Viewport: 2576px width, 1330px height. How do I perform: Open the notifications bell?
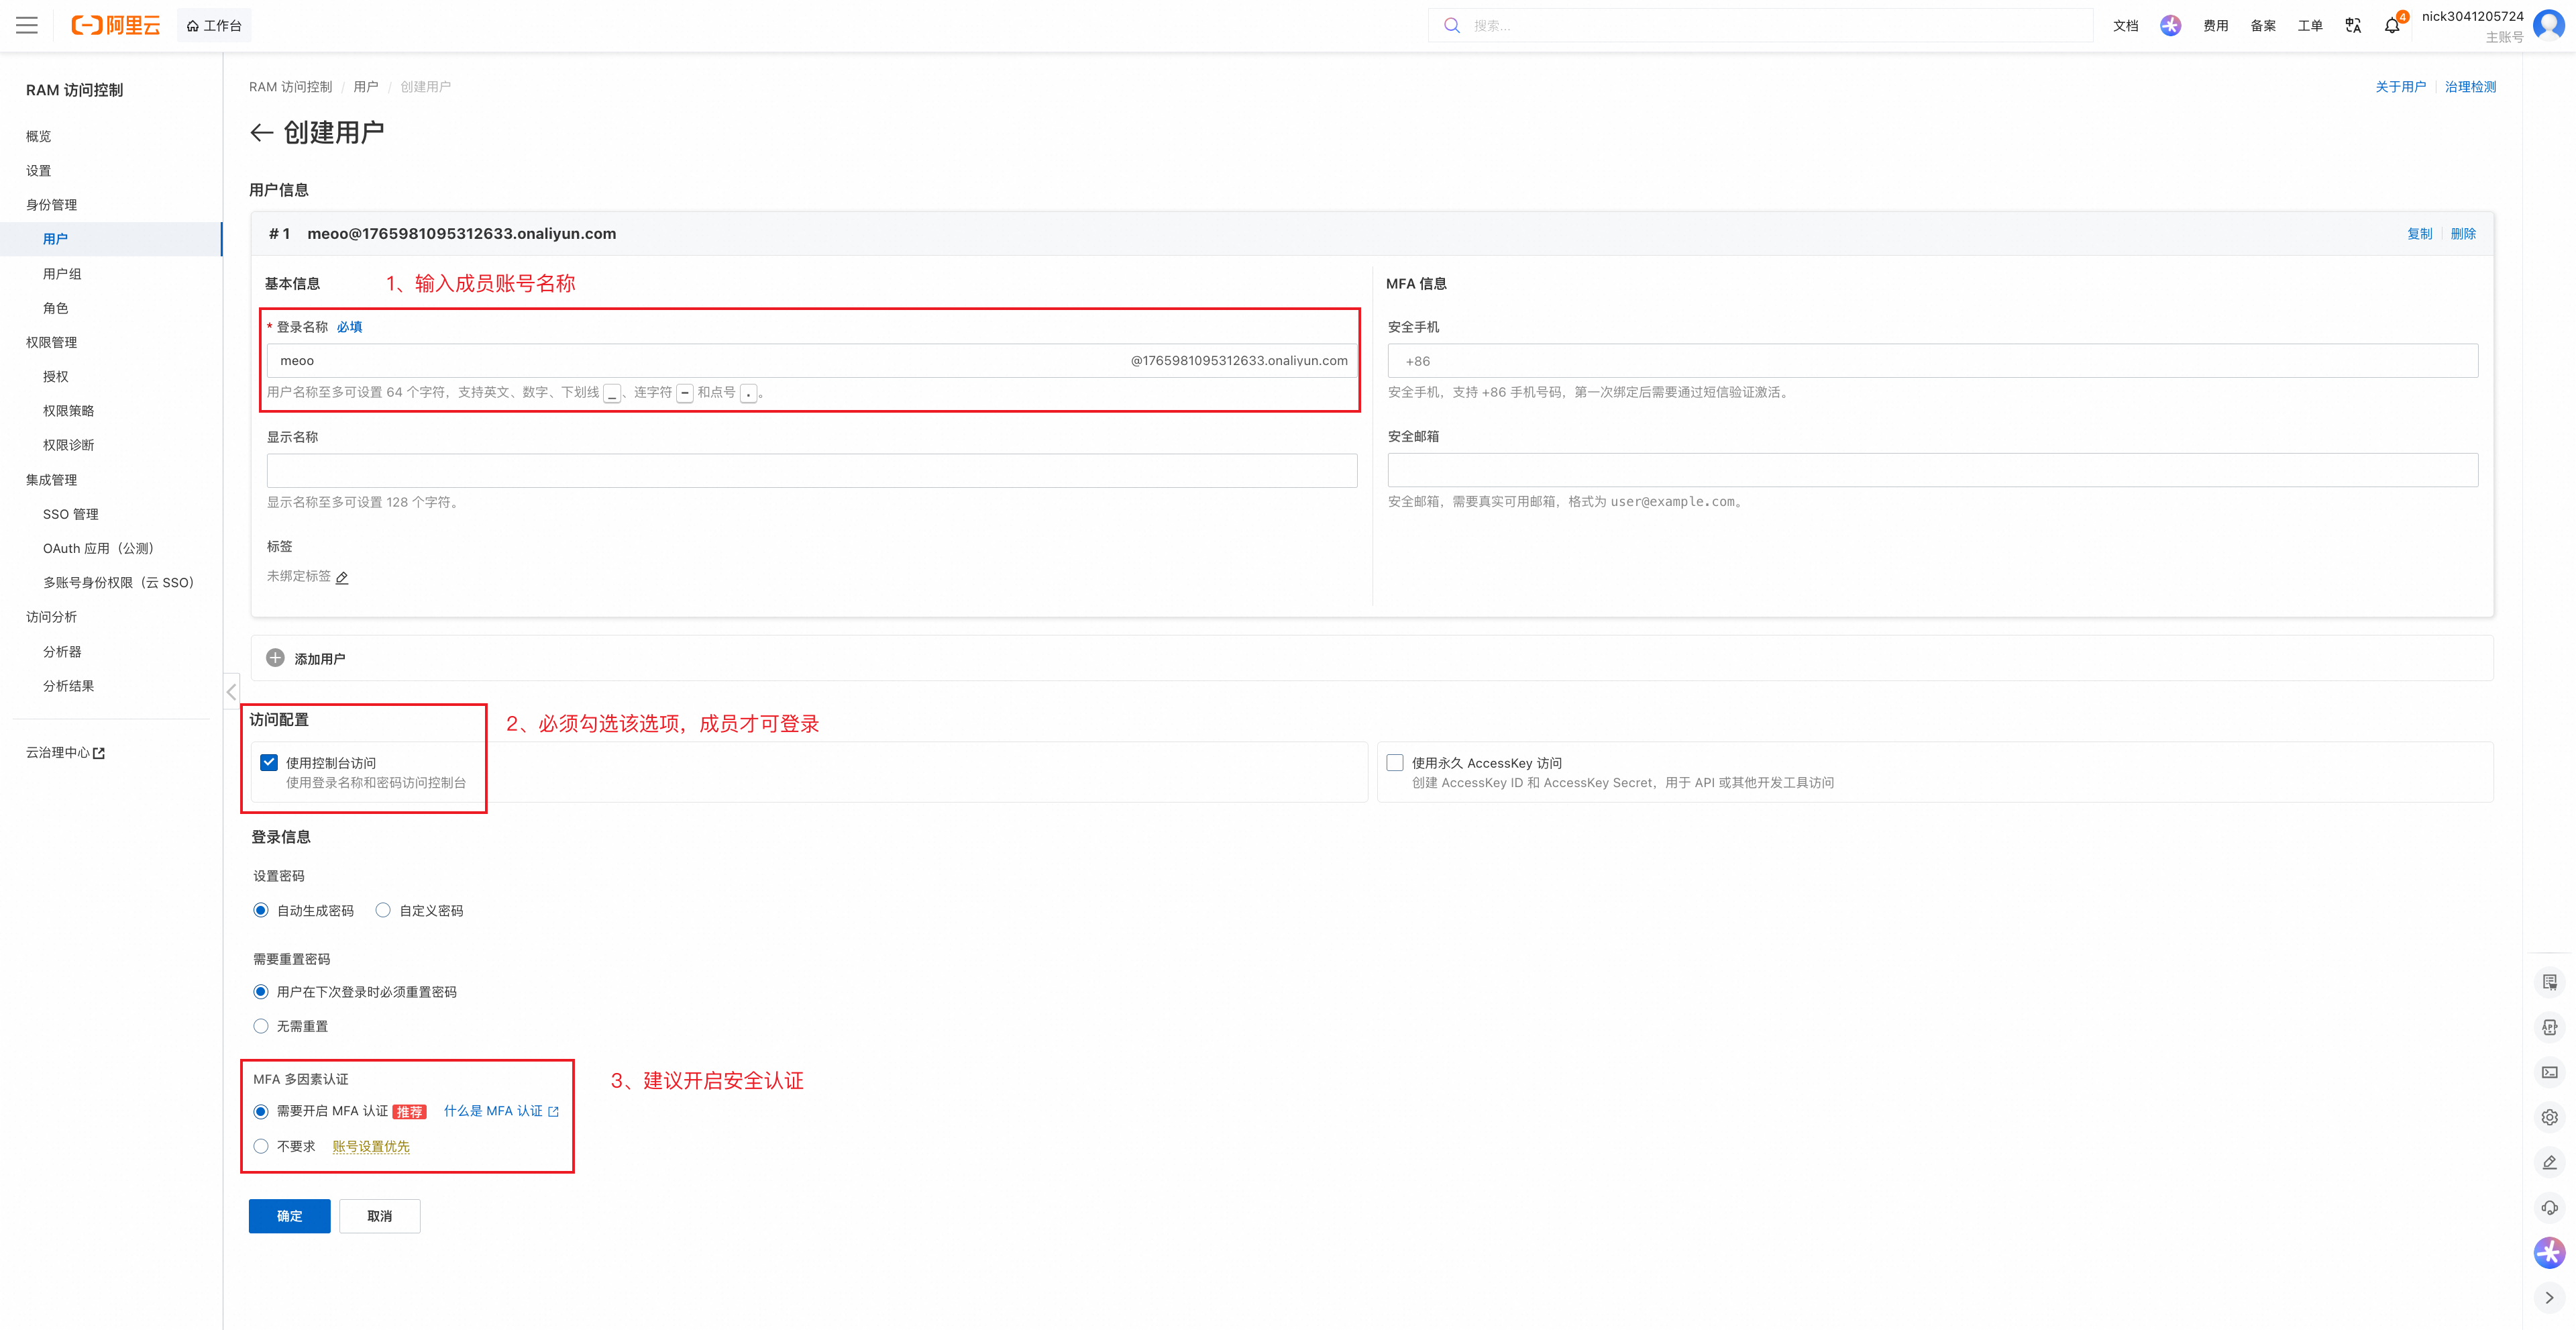coord(2392,25)
